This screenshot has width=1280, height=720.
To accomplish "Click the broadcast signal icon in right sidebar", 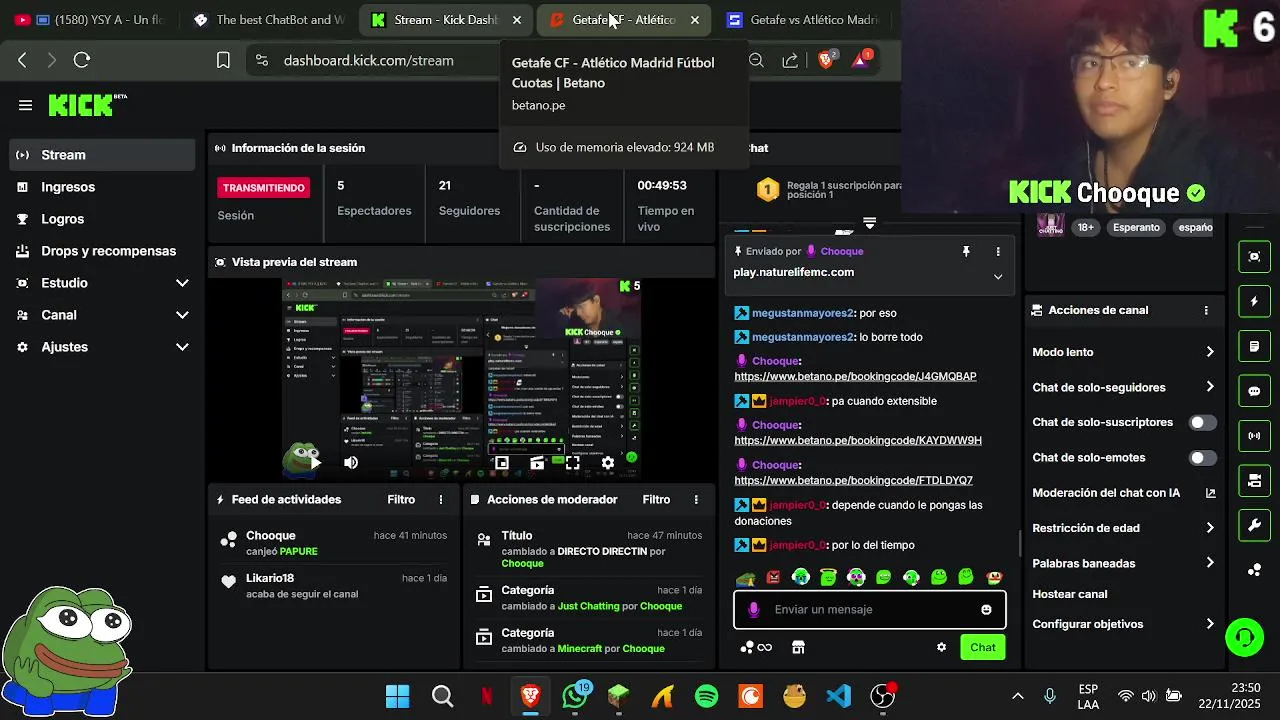I will tap(1254, 436).
